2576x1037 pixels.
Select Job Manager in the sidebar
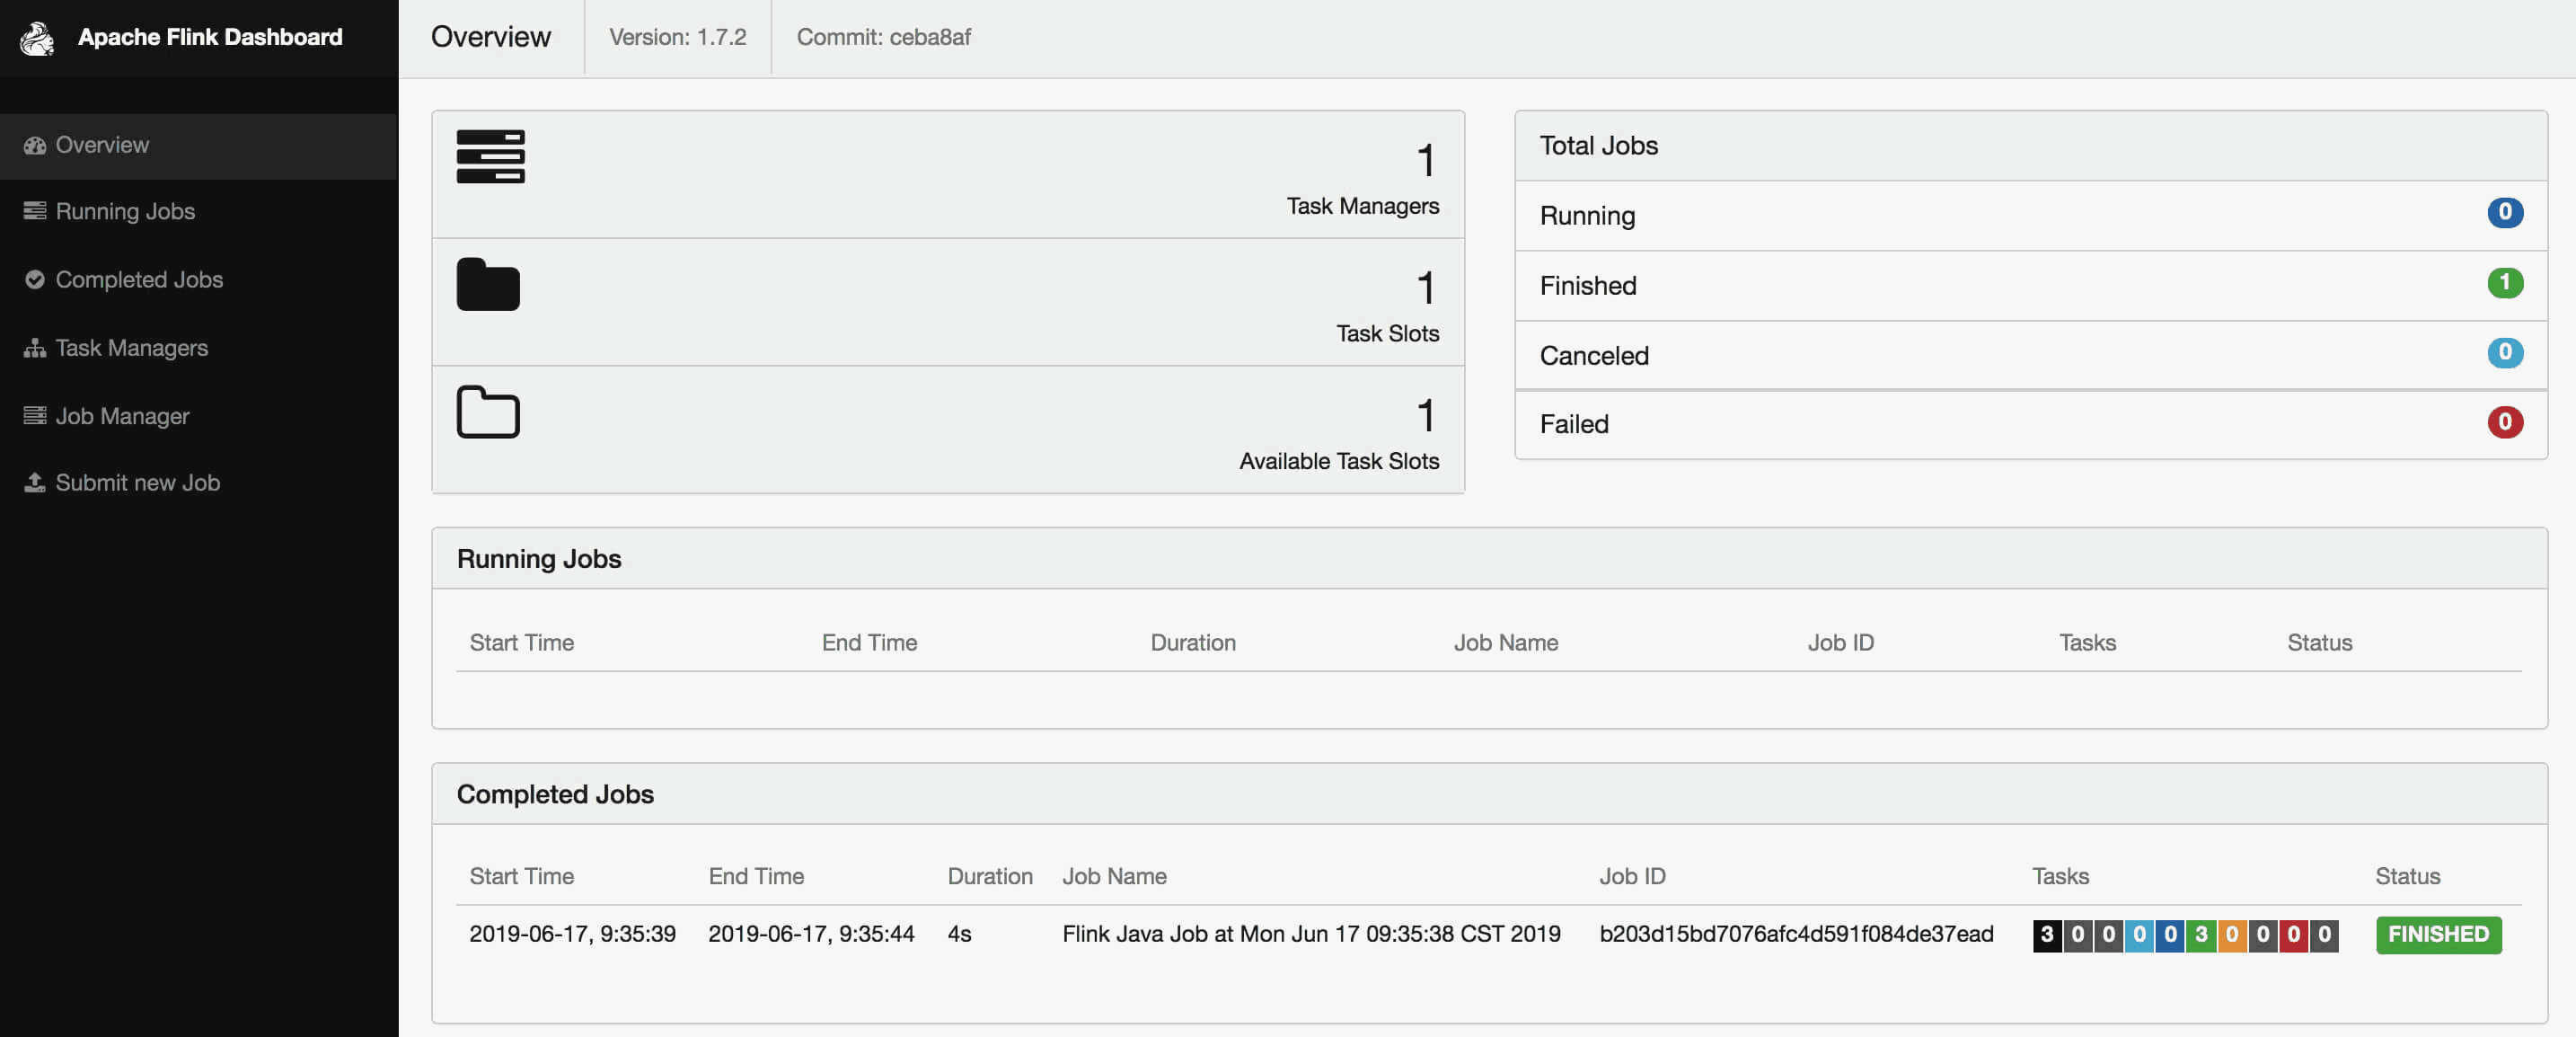click(198, 416)
